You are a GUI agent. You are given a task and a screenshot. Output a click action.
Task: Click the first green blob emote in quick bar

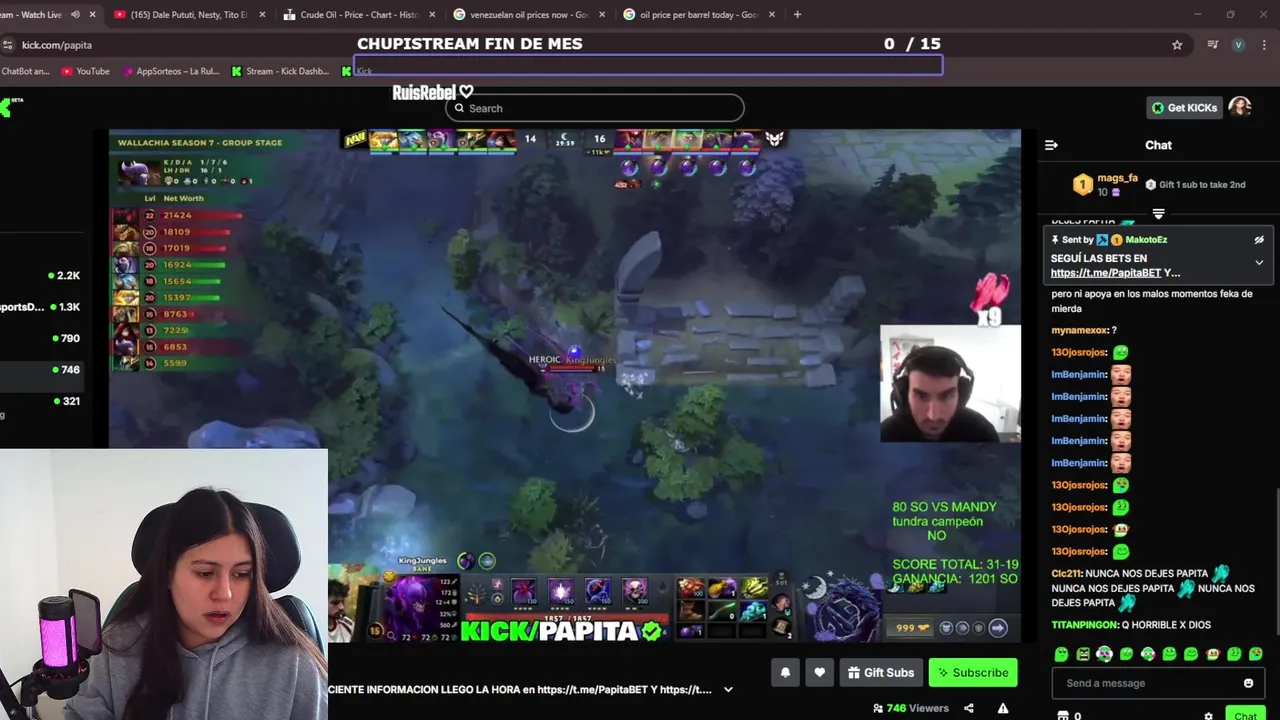[x=1061, y=654]
